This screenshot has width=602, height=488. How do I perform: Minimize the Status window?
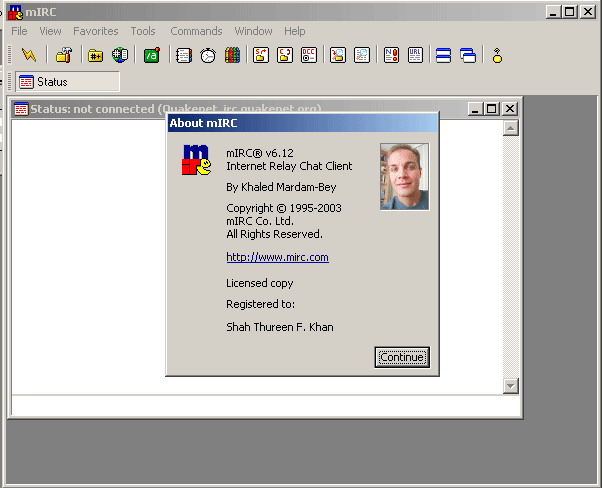475,109
